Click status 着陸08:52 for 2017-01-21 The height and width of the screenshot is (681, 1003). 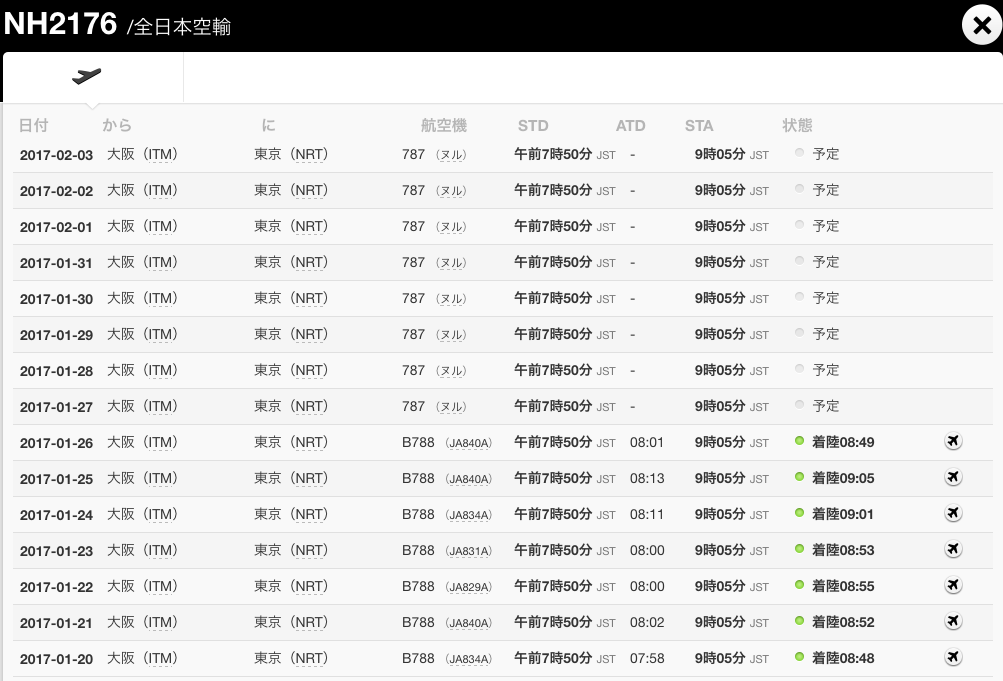click(x=843, y=622)
